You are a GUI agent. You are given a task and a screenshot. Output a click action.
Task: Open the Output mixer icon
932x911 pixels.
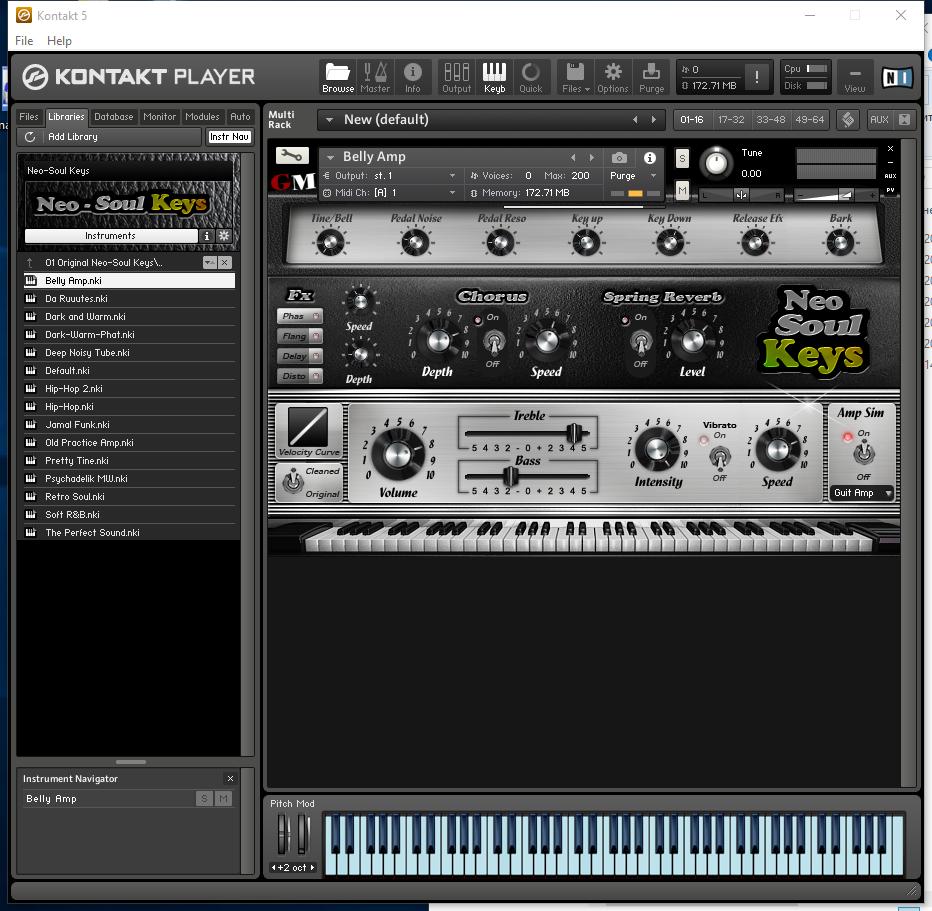click(456, 78)
